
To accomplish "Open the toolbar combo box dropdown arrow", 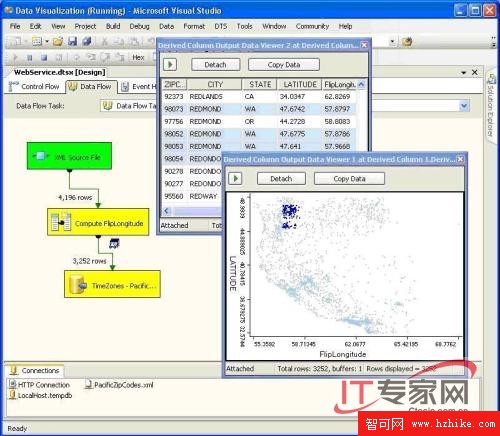I will click(x=392, y=41).
